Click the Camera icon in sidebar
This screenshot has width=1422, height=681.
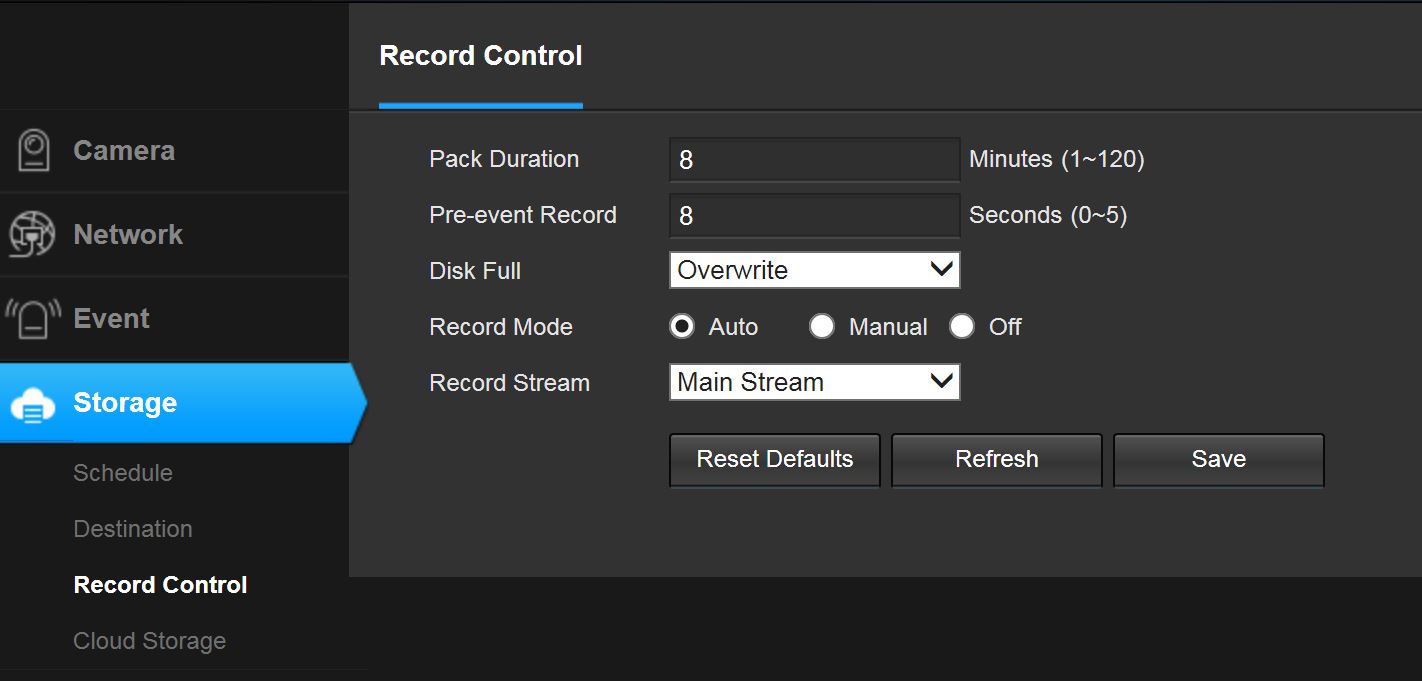tap(34, 151)
